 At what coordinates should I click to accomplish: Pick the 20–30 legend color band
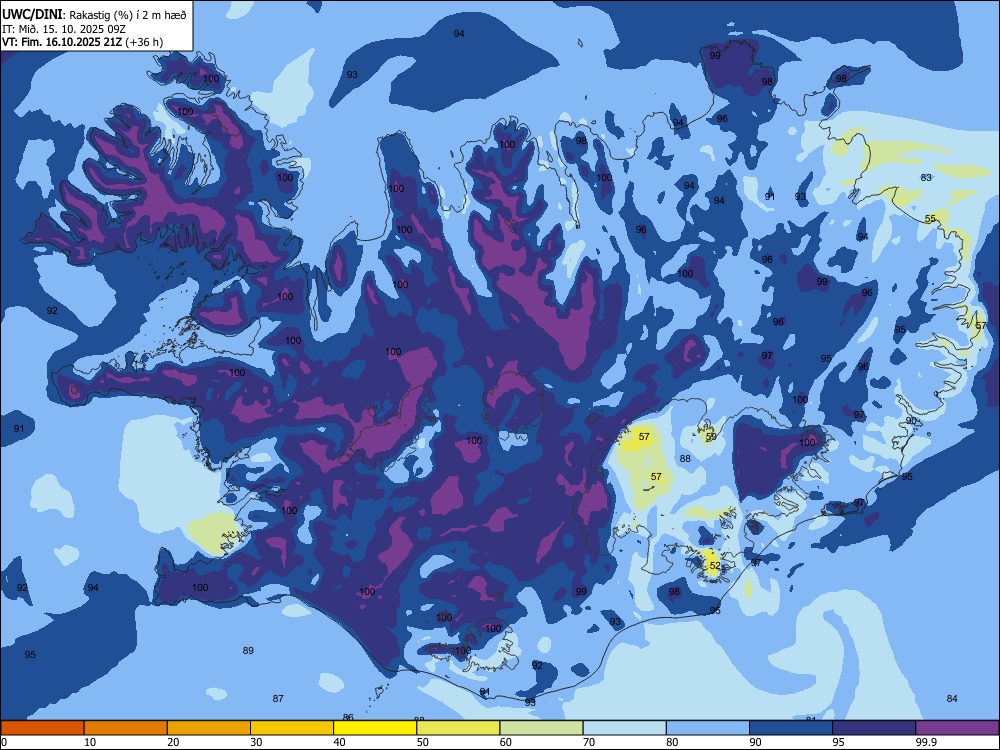tap(209, 728)
